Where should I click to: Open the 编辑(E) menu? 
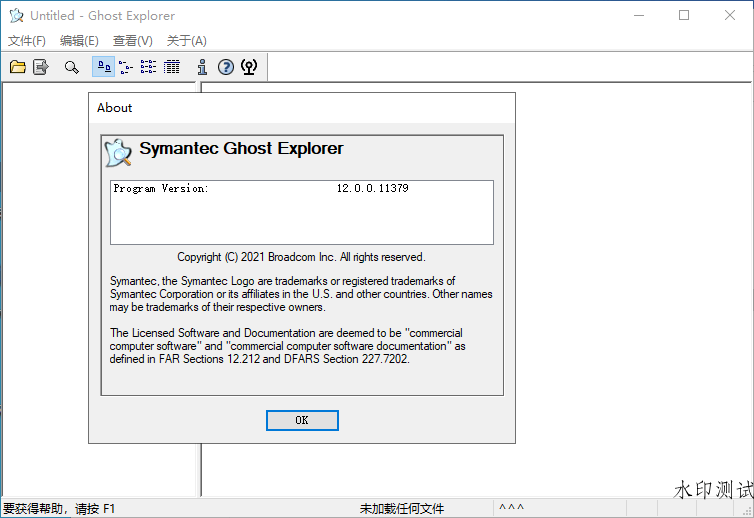79,41
